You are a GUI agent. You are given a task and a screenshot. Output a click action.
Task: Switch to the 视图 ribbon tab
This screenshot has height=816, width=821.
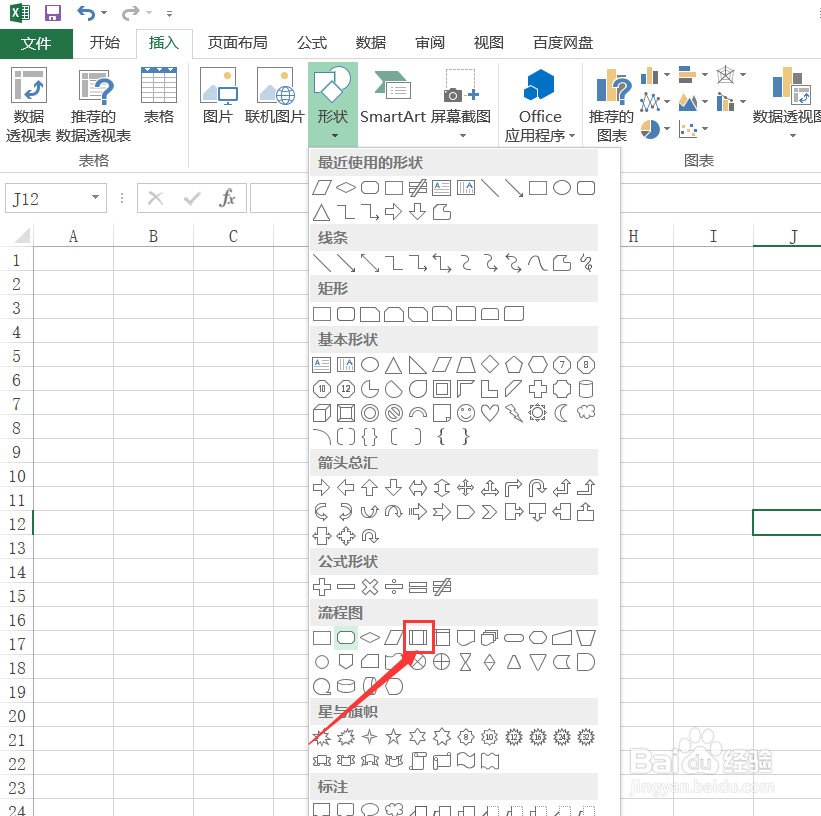pyautogui.click(x=489, y=42)
